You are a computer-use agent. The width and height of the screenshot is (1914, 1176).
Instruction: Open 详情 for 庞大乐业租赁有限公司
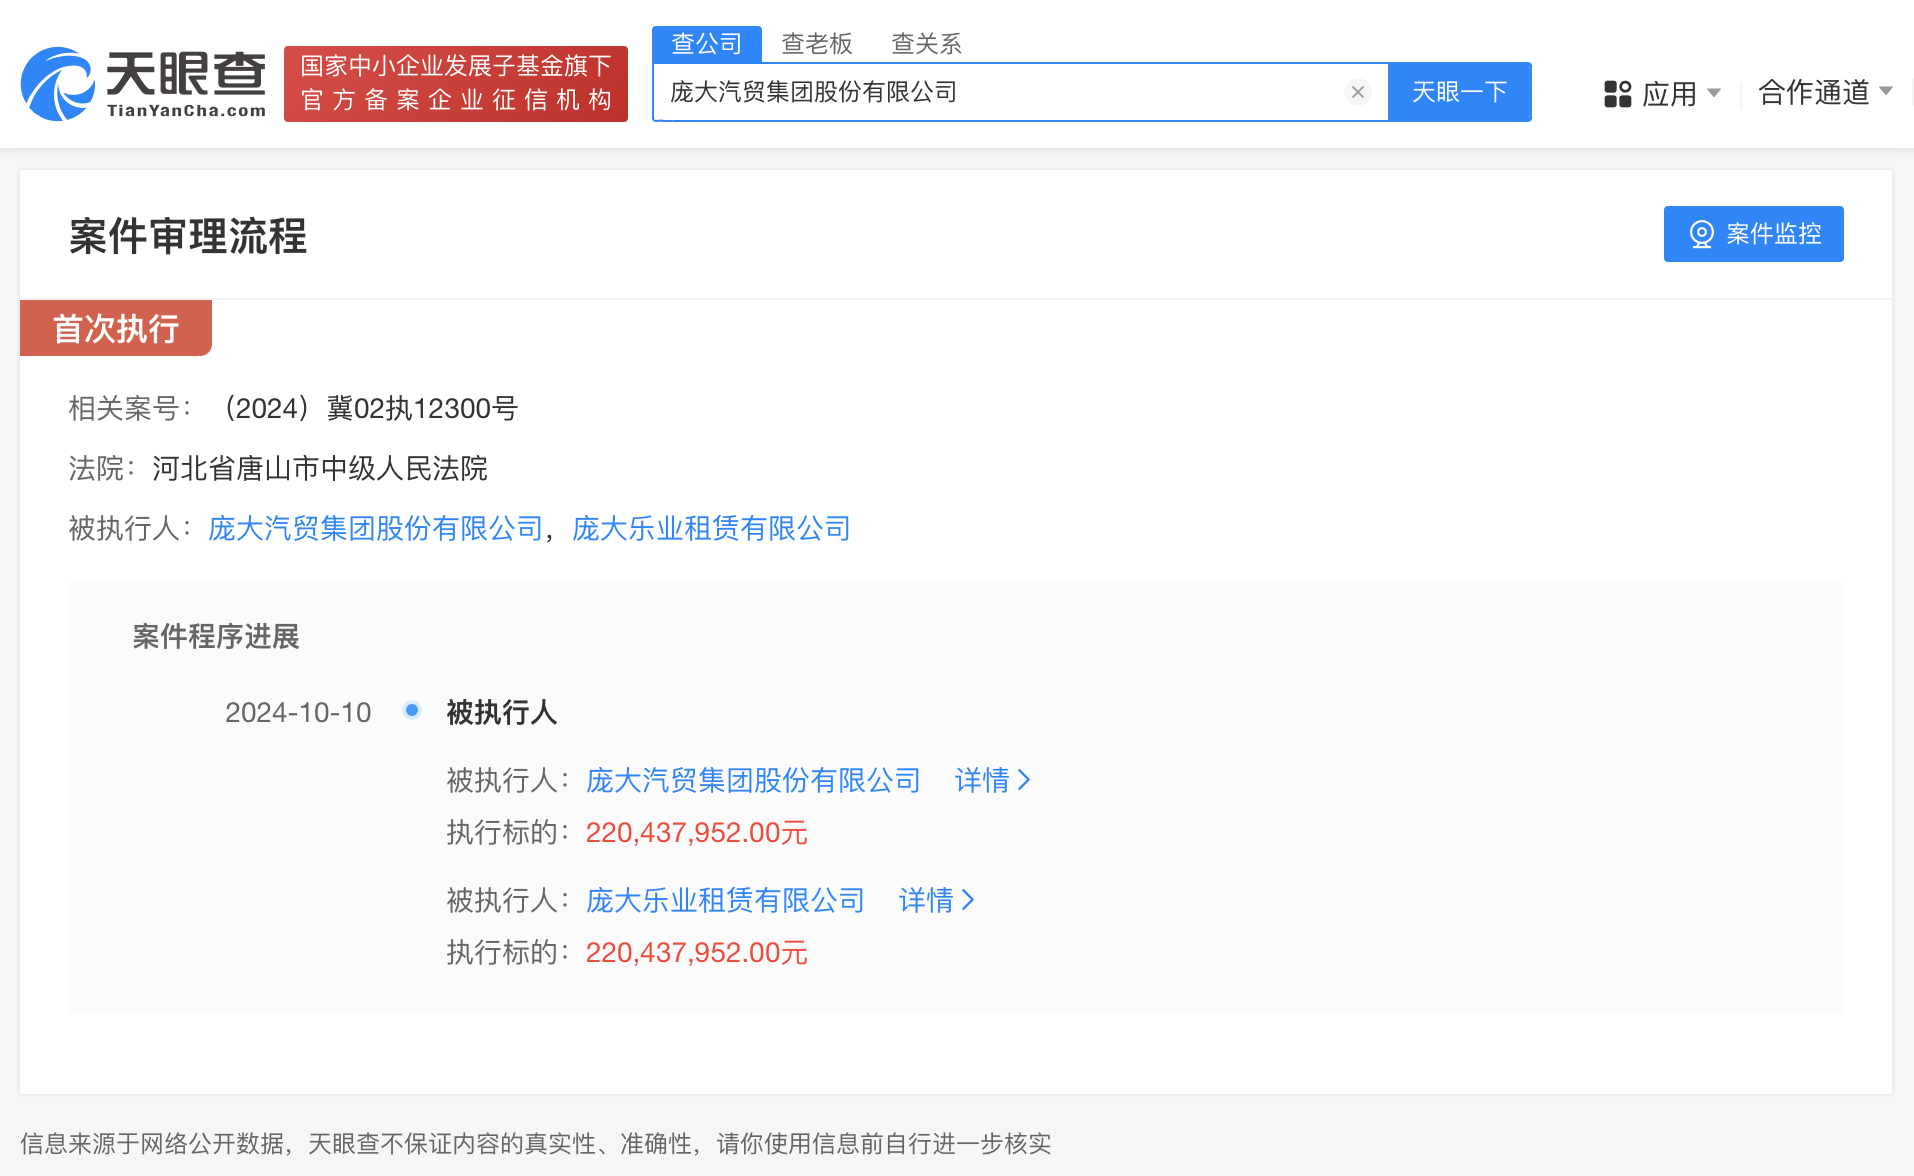(936, 900)
